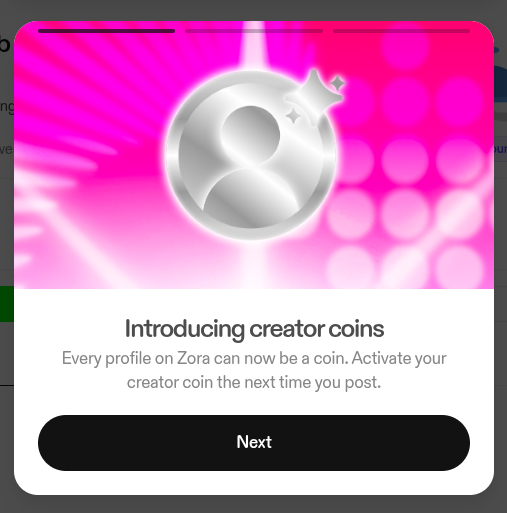Click the small sparkle at coin's top-right
The width and height of the screenshot is (507, 513).
[338, 83]
